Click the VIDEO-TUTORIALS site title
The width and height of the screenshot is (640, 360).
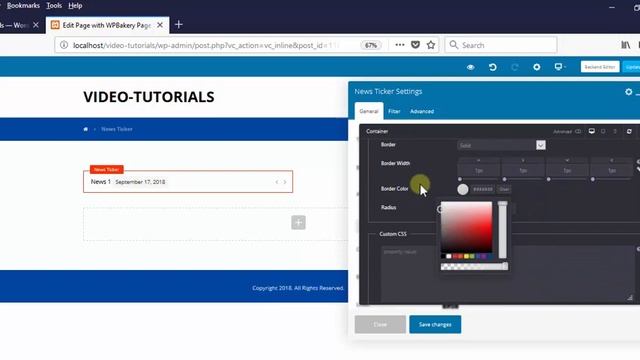point(149,97)
